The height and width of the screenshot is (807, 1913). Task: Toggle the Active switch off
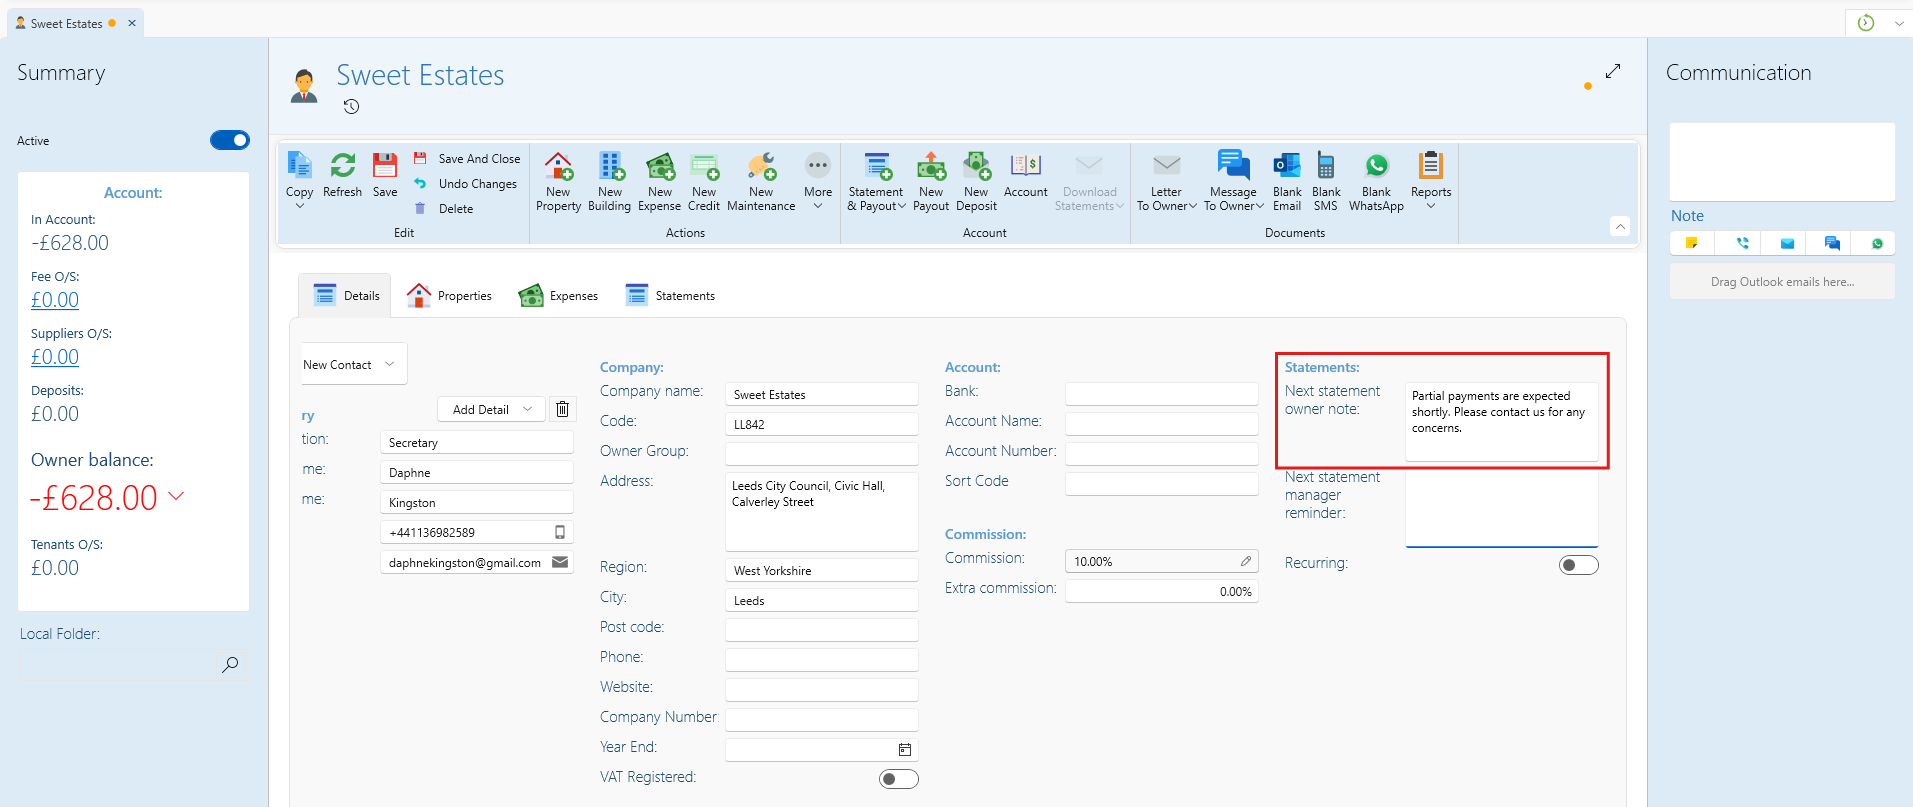(x=229, y=141)
